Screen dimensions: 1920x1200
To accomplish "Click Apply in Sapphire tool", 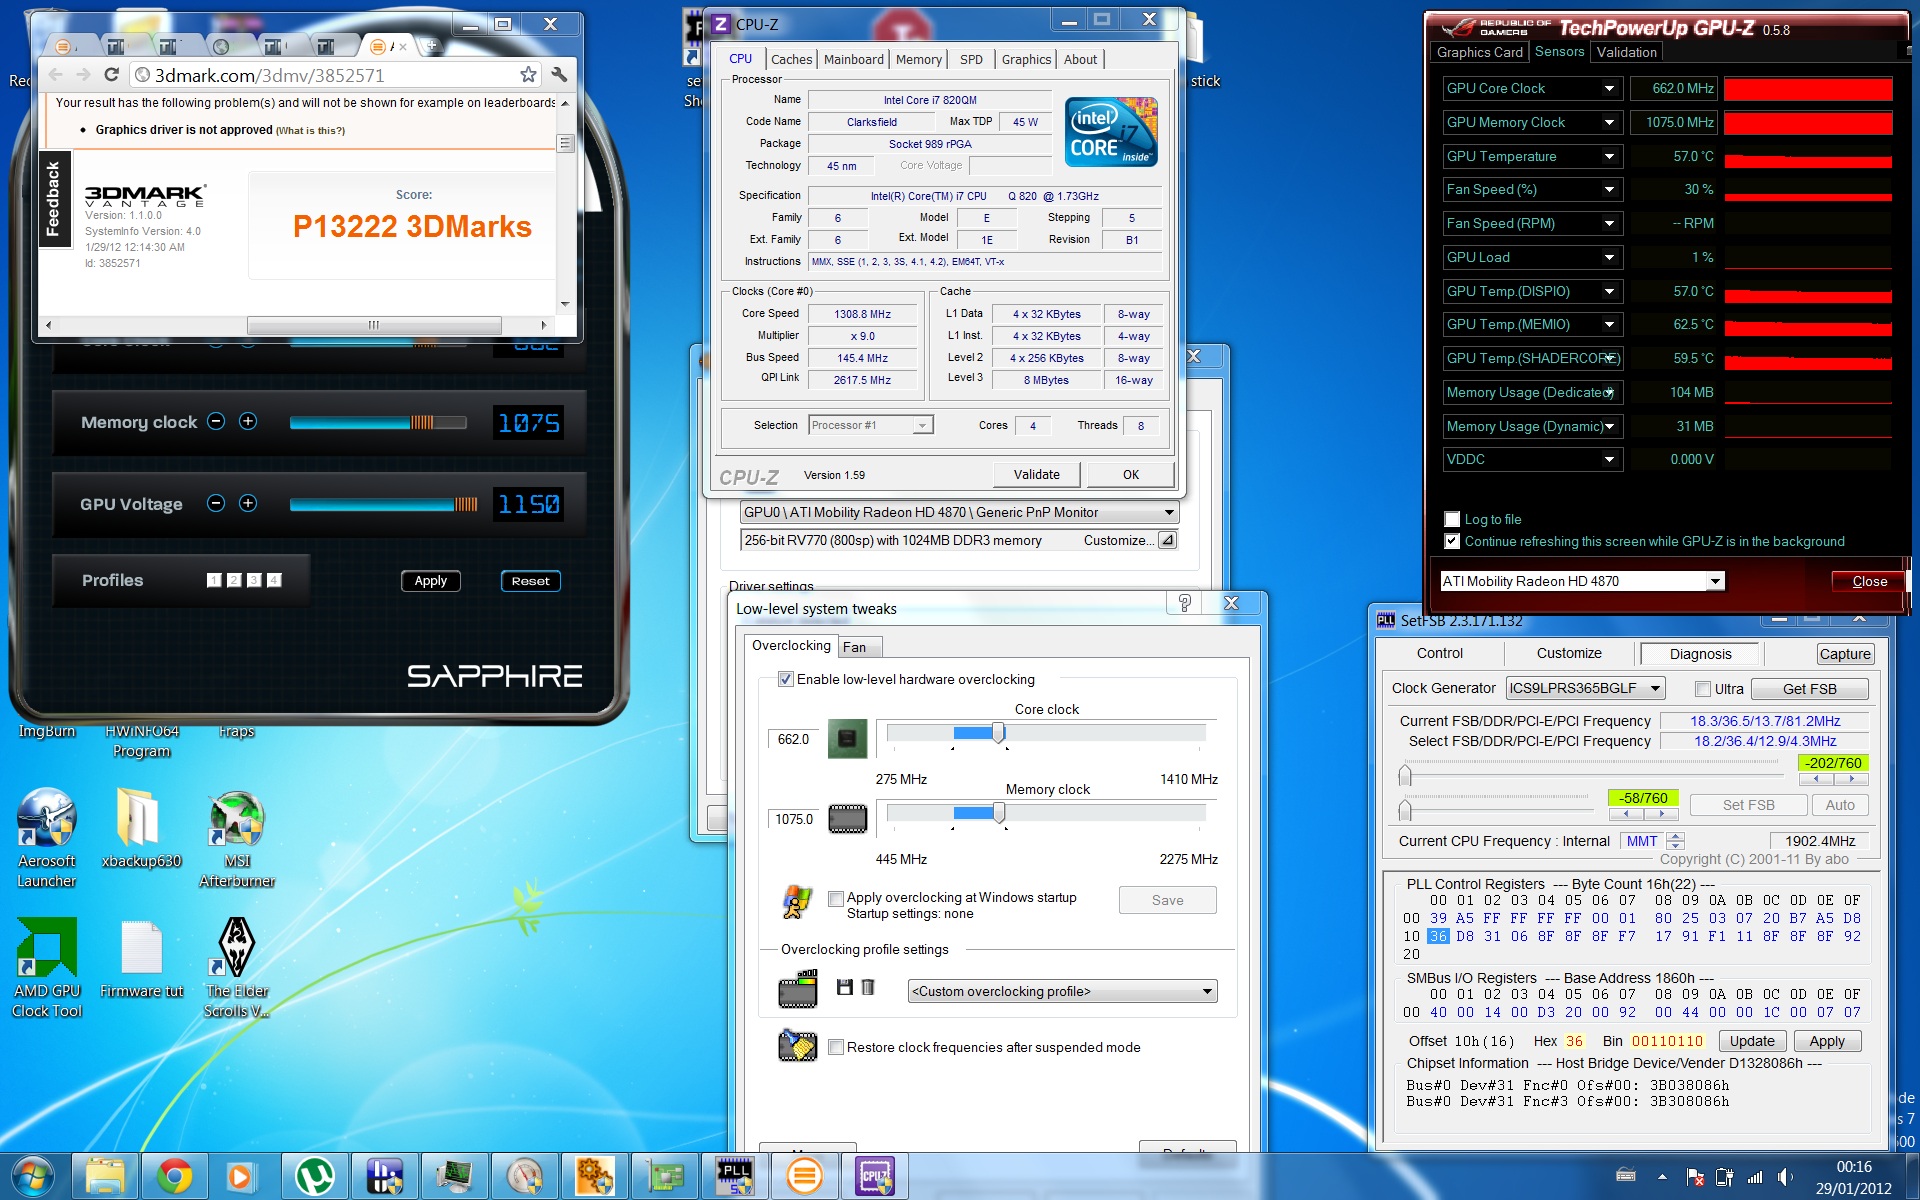I will (431, 581).
